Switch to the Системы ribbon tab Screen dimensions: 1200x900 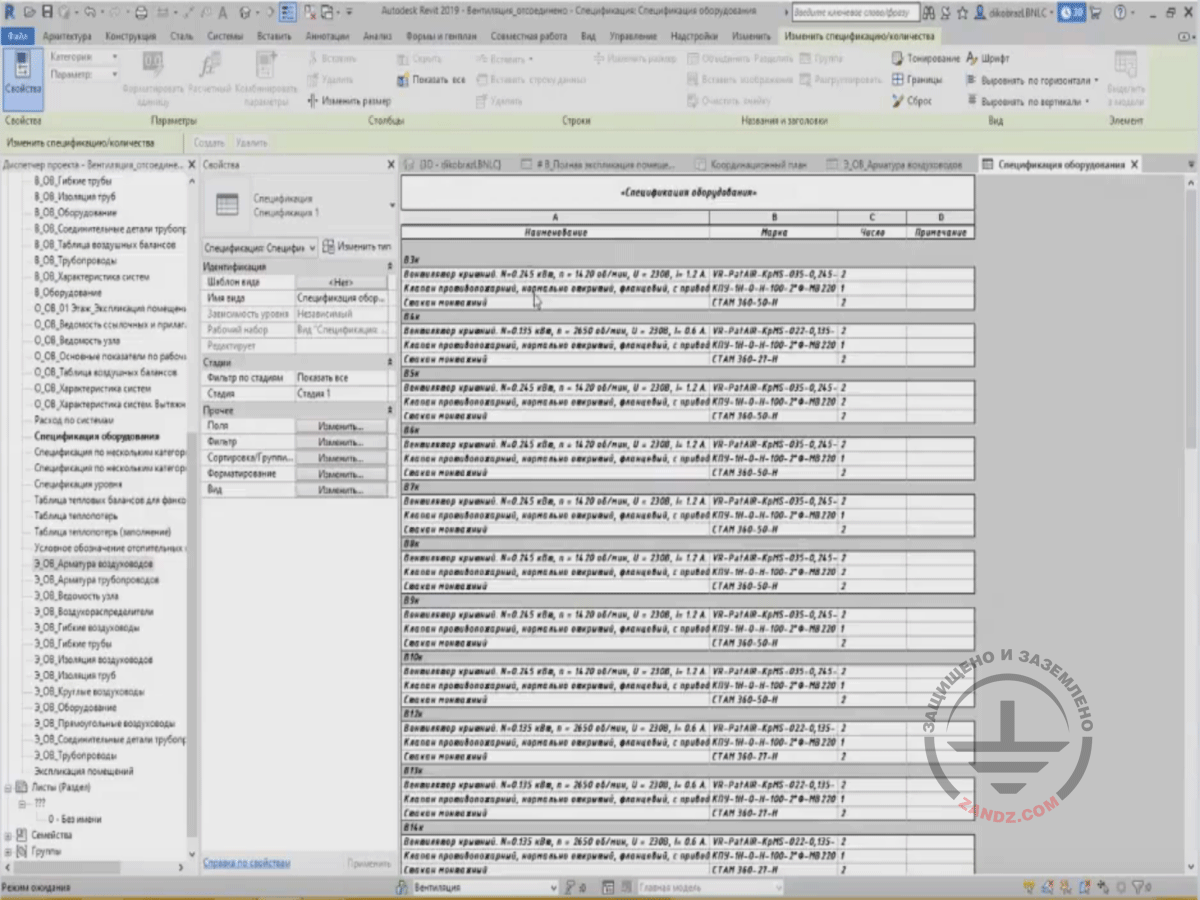tap(225, 36)
